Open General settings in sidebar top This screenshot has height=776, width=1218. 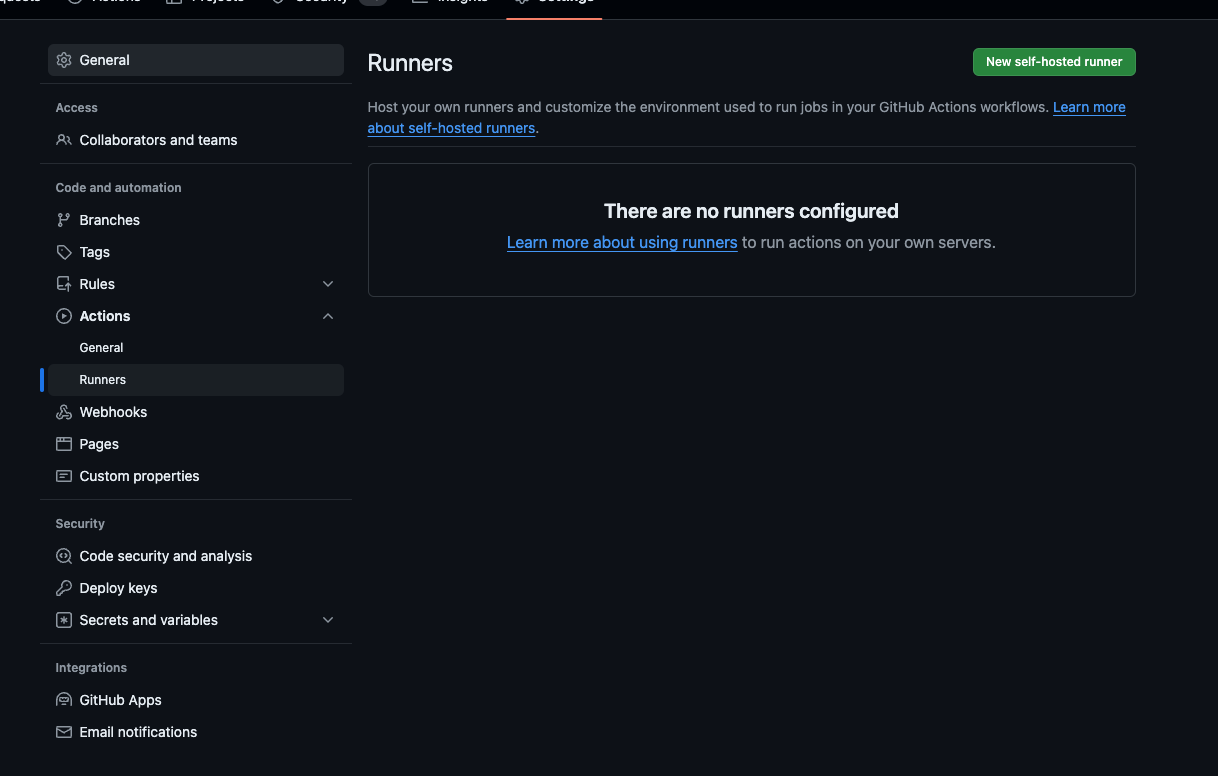coord(196,60)
